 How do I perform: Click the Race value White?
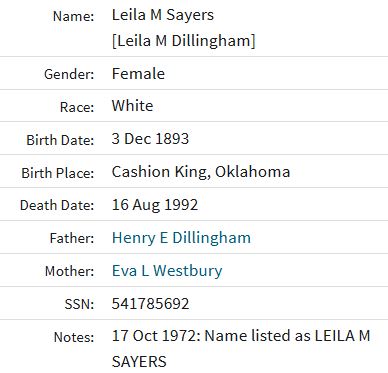(133, 106)
